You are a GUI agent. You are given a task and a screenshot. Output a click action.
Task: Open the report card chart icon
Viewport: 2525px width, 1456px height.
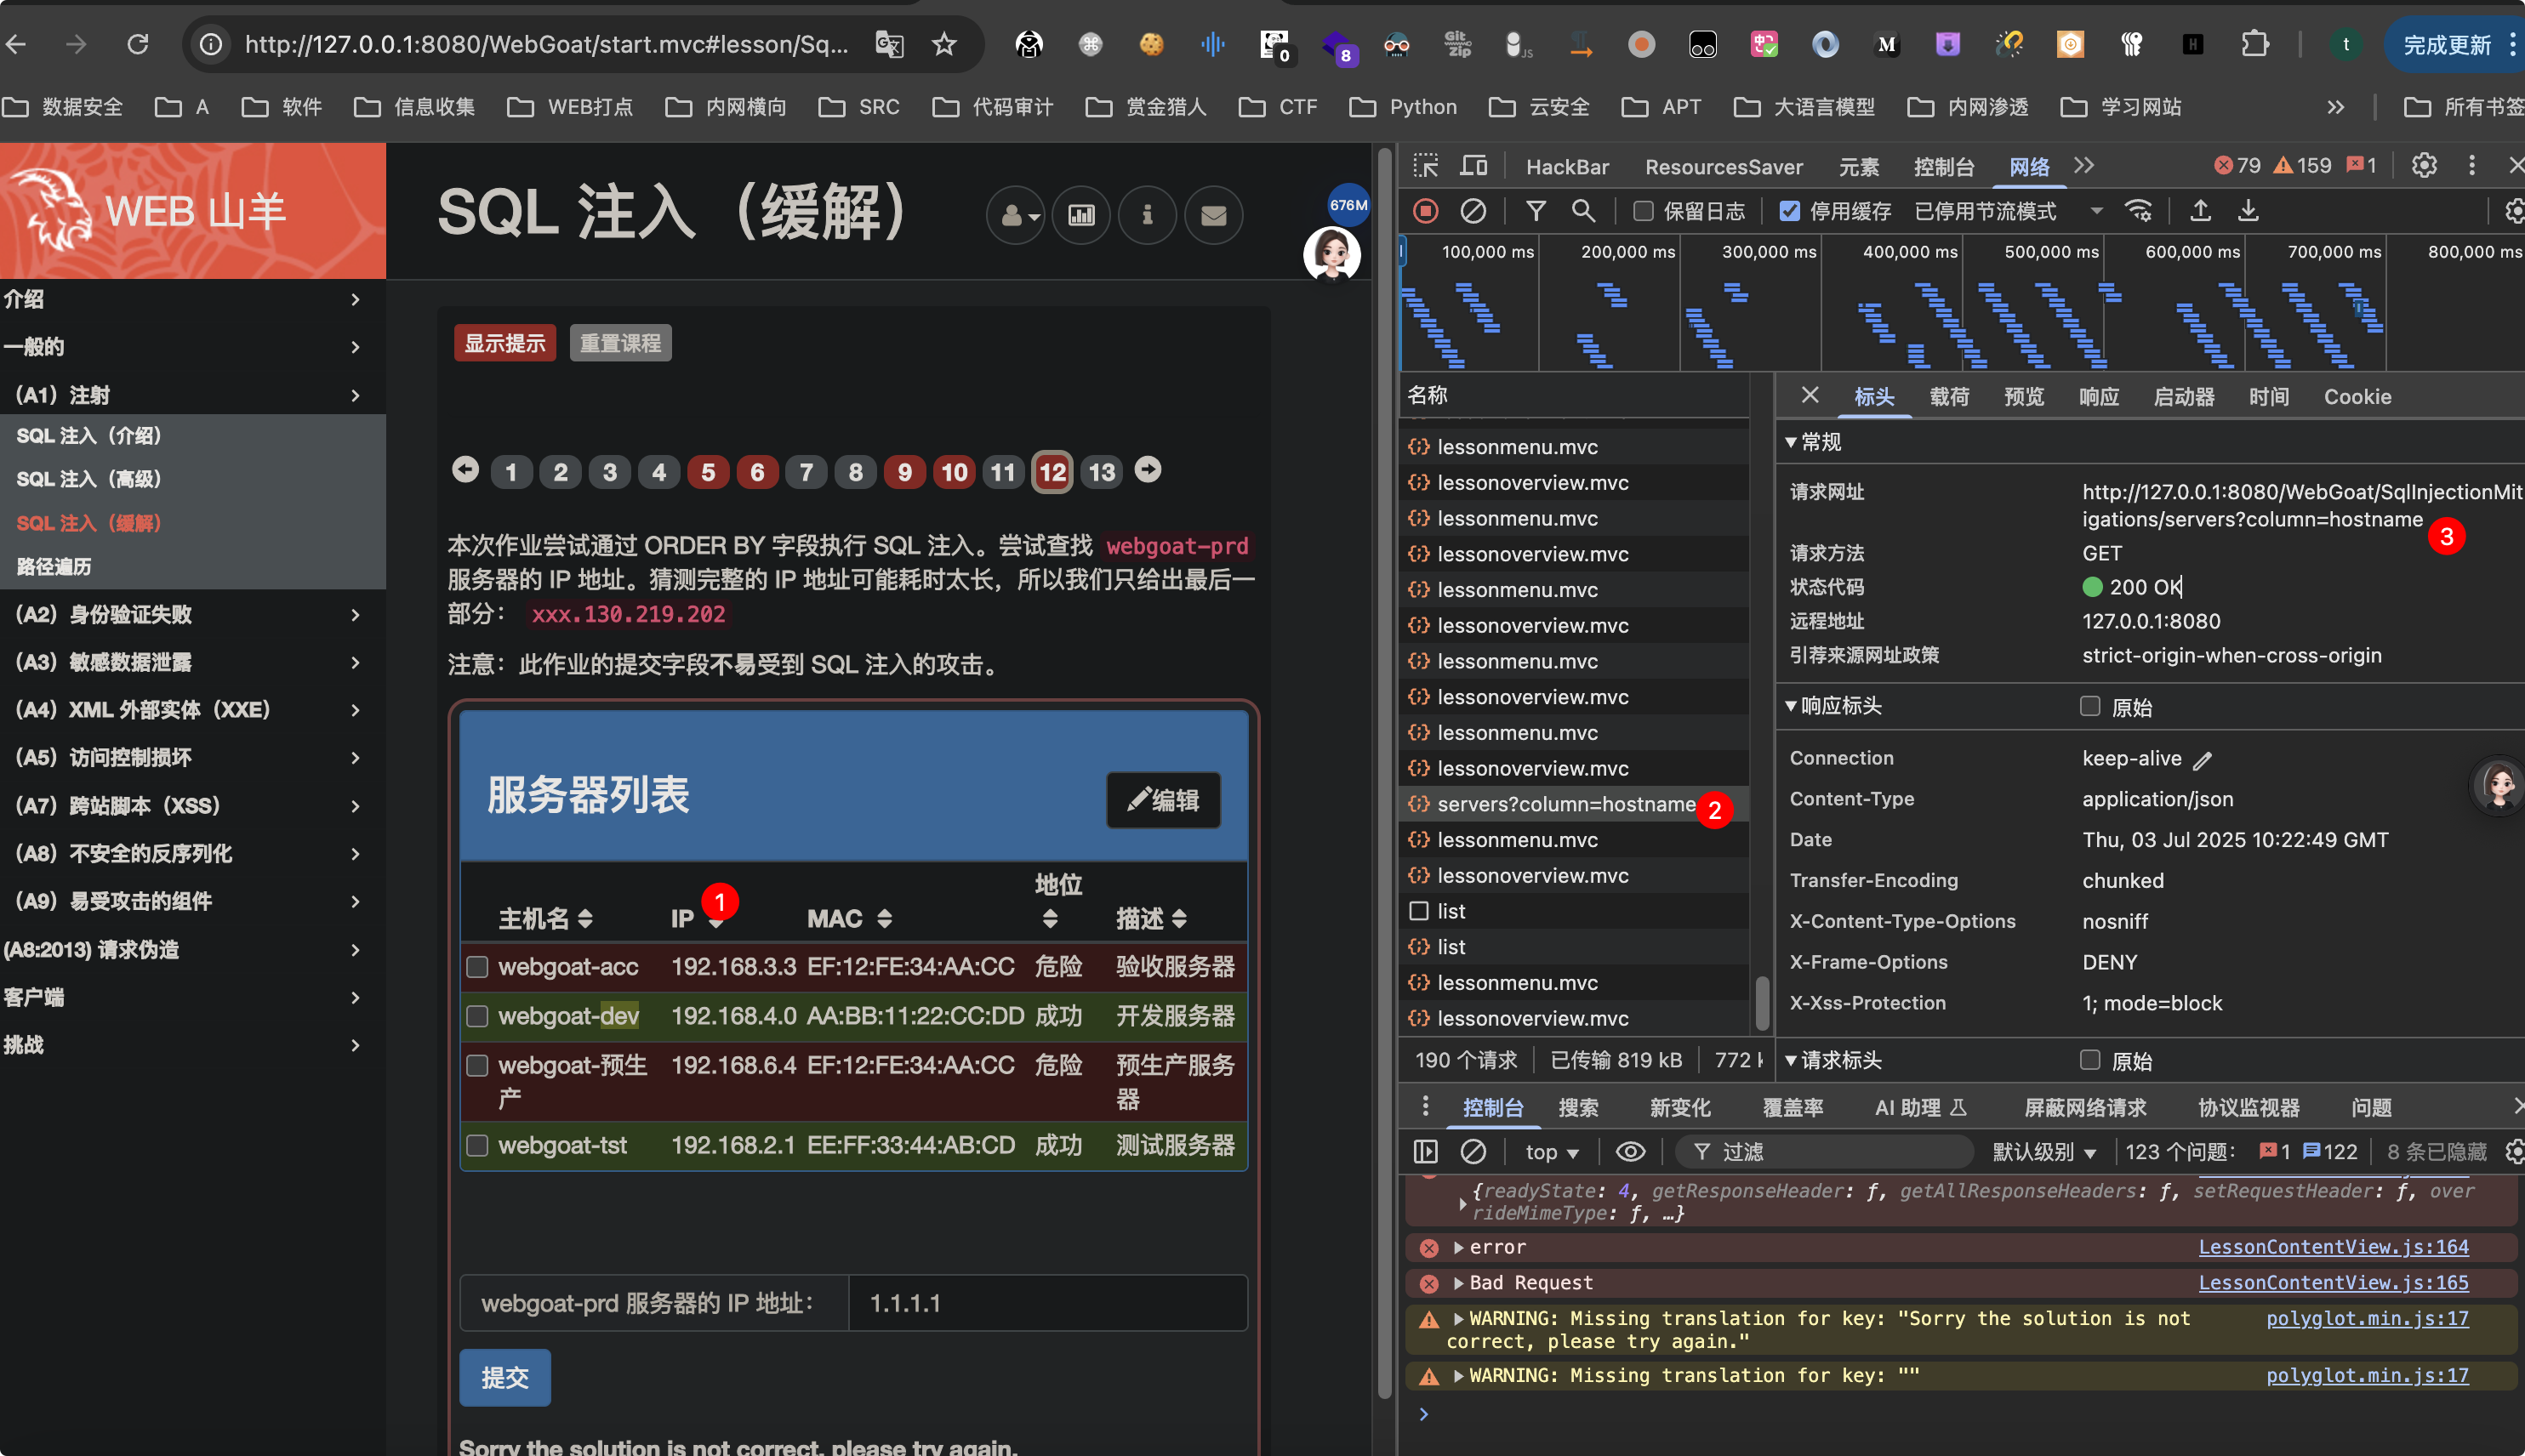point(1081,214)
